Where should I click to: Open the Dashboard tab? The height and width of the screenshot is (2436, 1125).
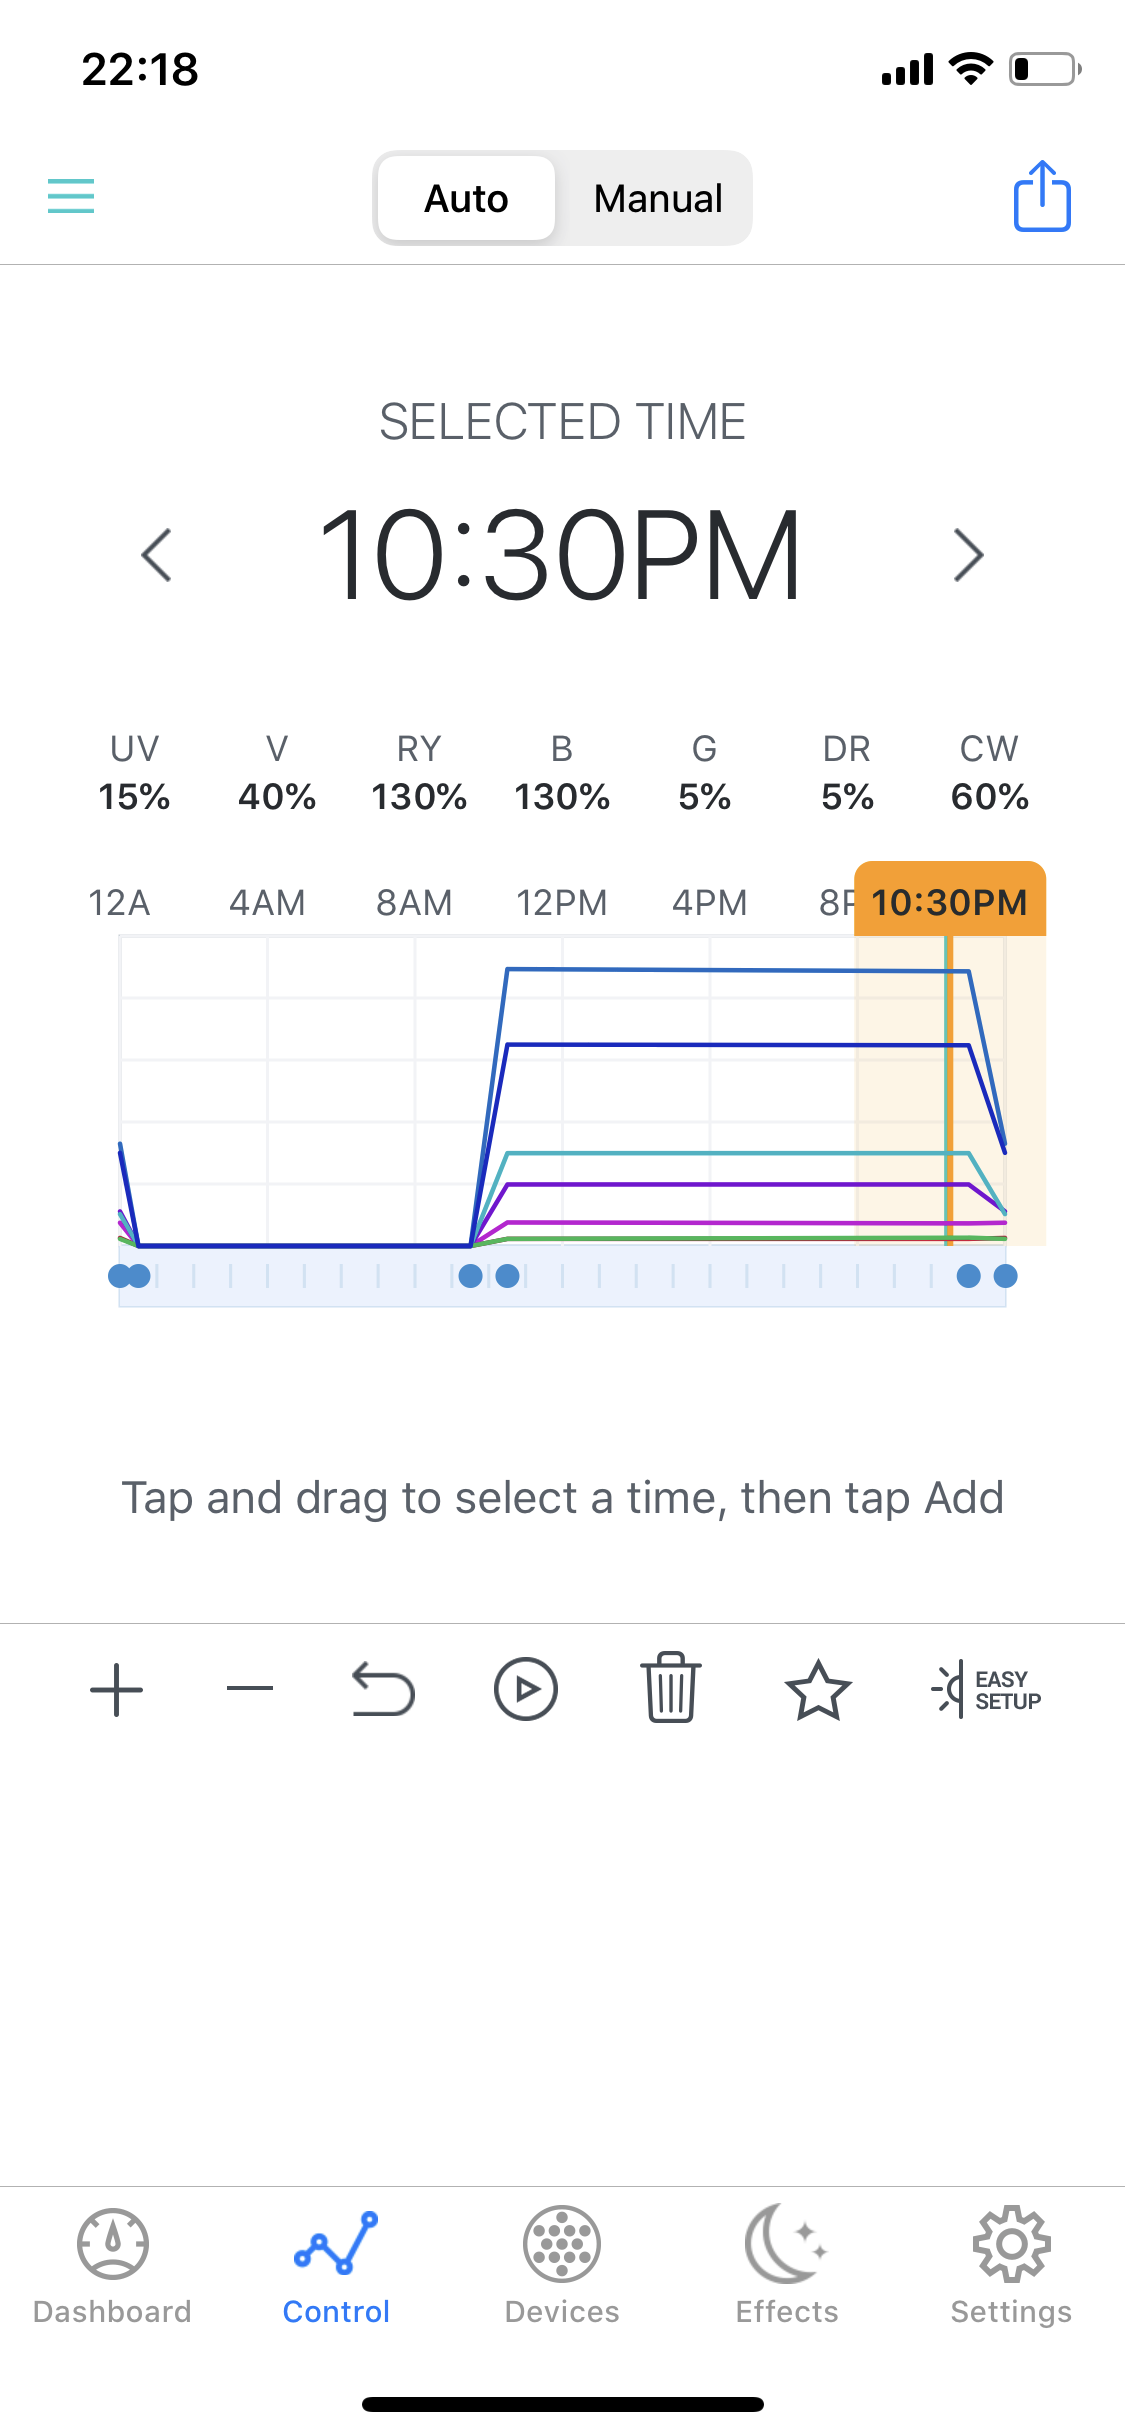(x=112, y=2266)
